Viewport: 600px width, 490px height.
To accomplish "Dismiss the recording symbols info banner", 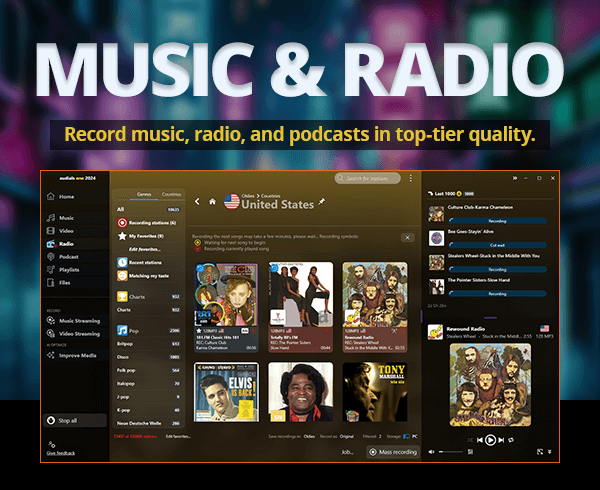I will (408, 238).
